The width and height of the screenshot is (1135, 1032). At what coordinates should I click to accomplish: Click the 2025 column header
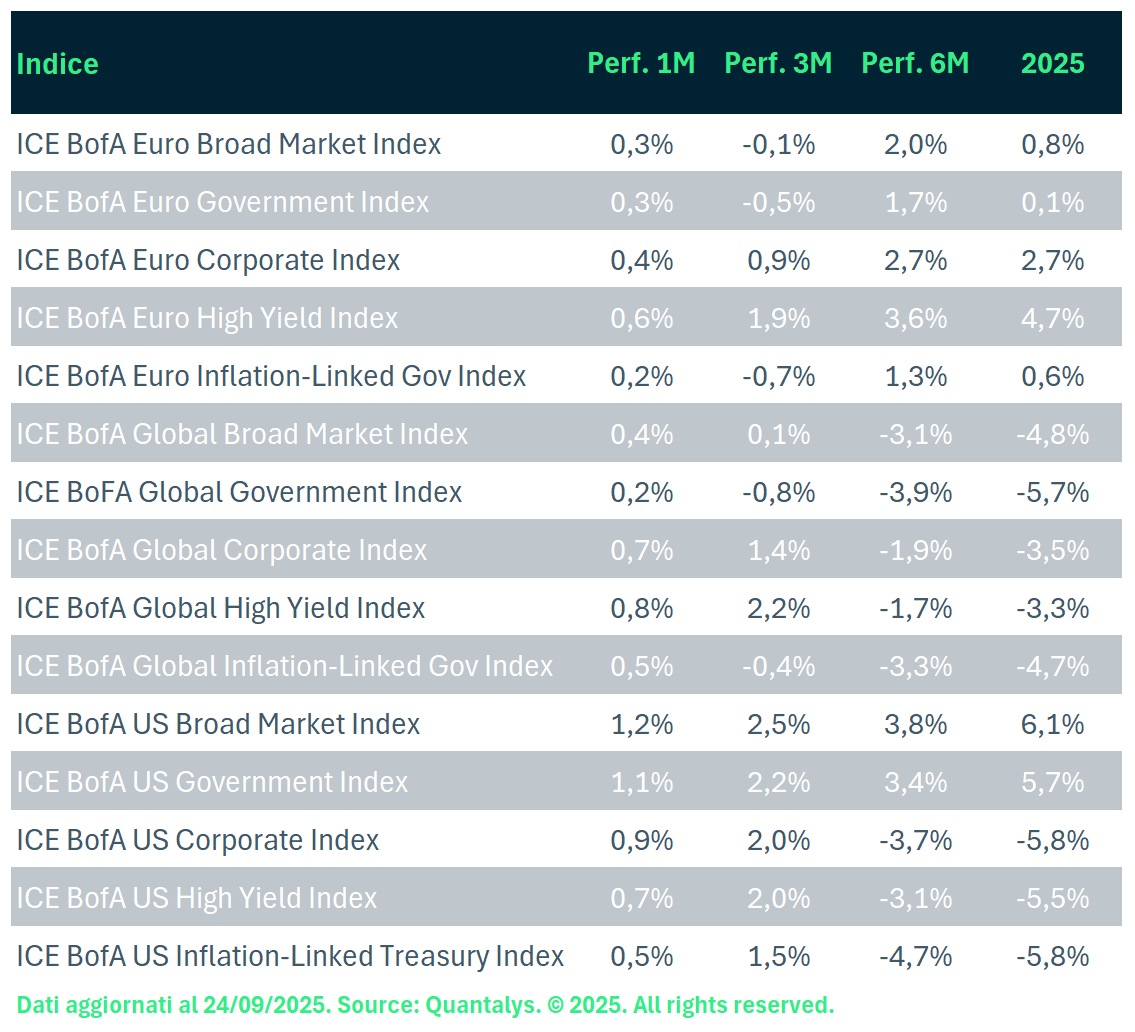[1052, 64]
